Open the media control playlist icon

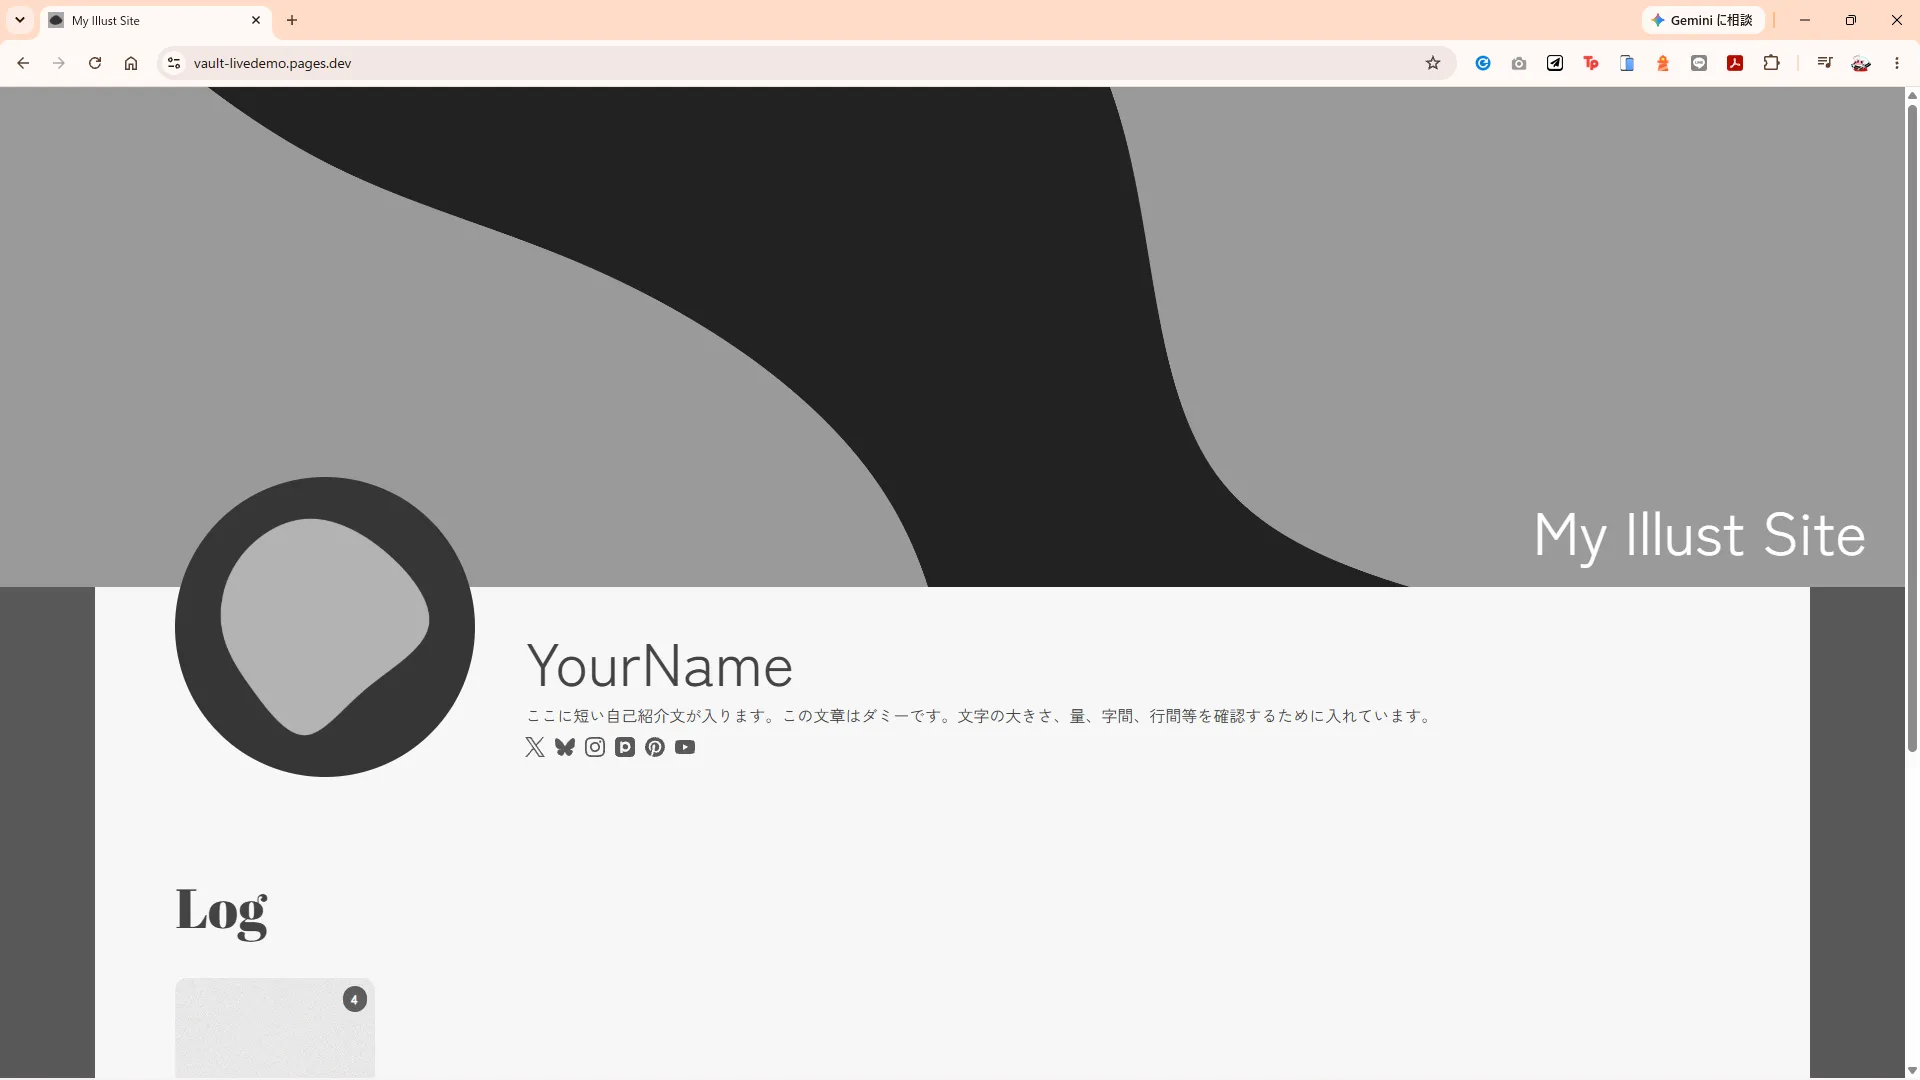pyautogui.click(x=1825, y=63)
